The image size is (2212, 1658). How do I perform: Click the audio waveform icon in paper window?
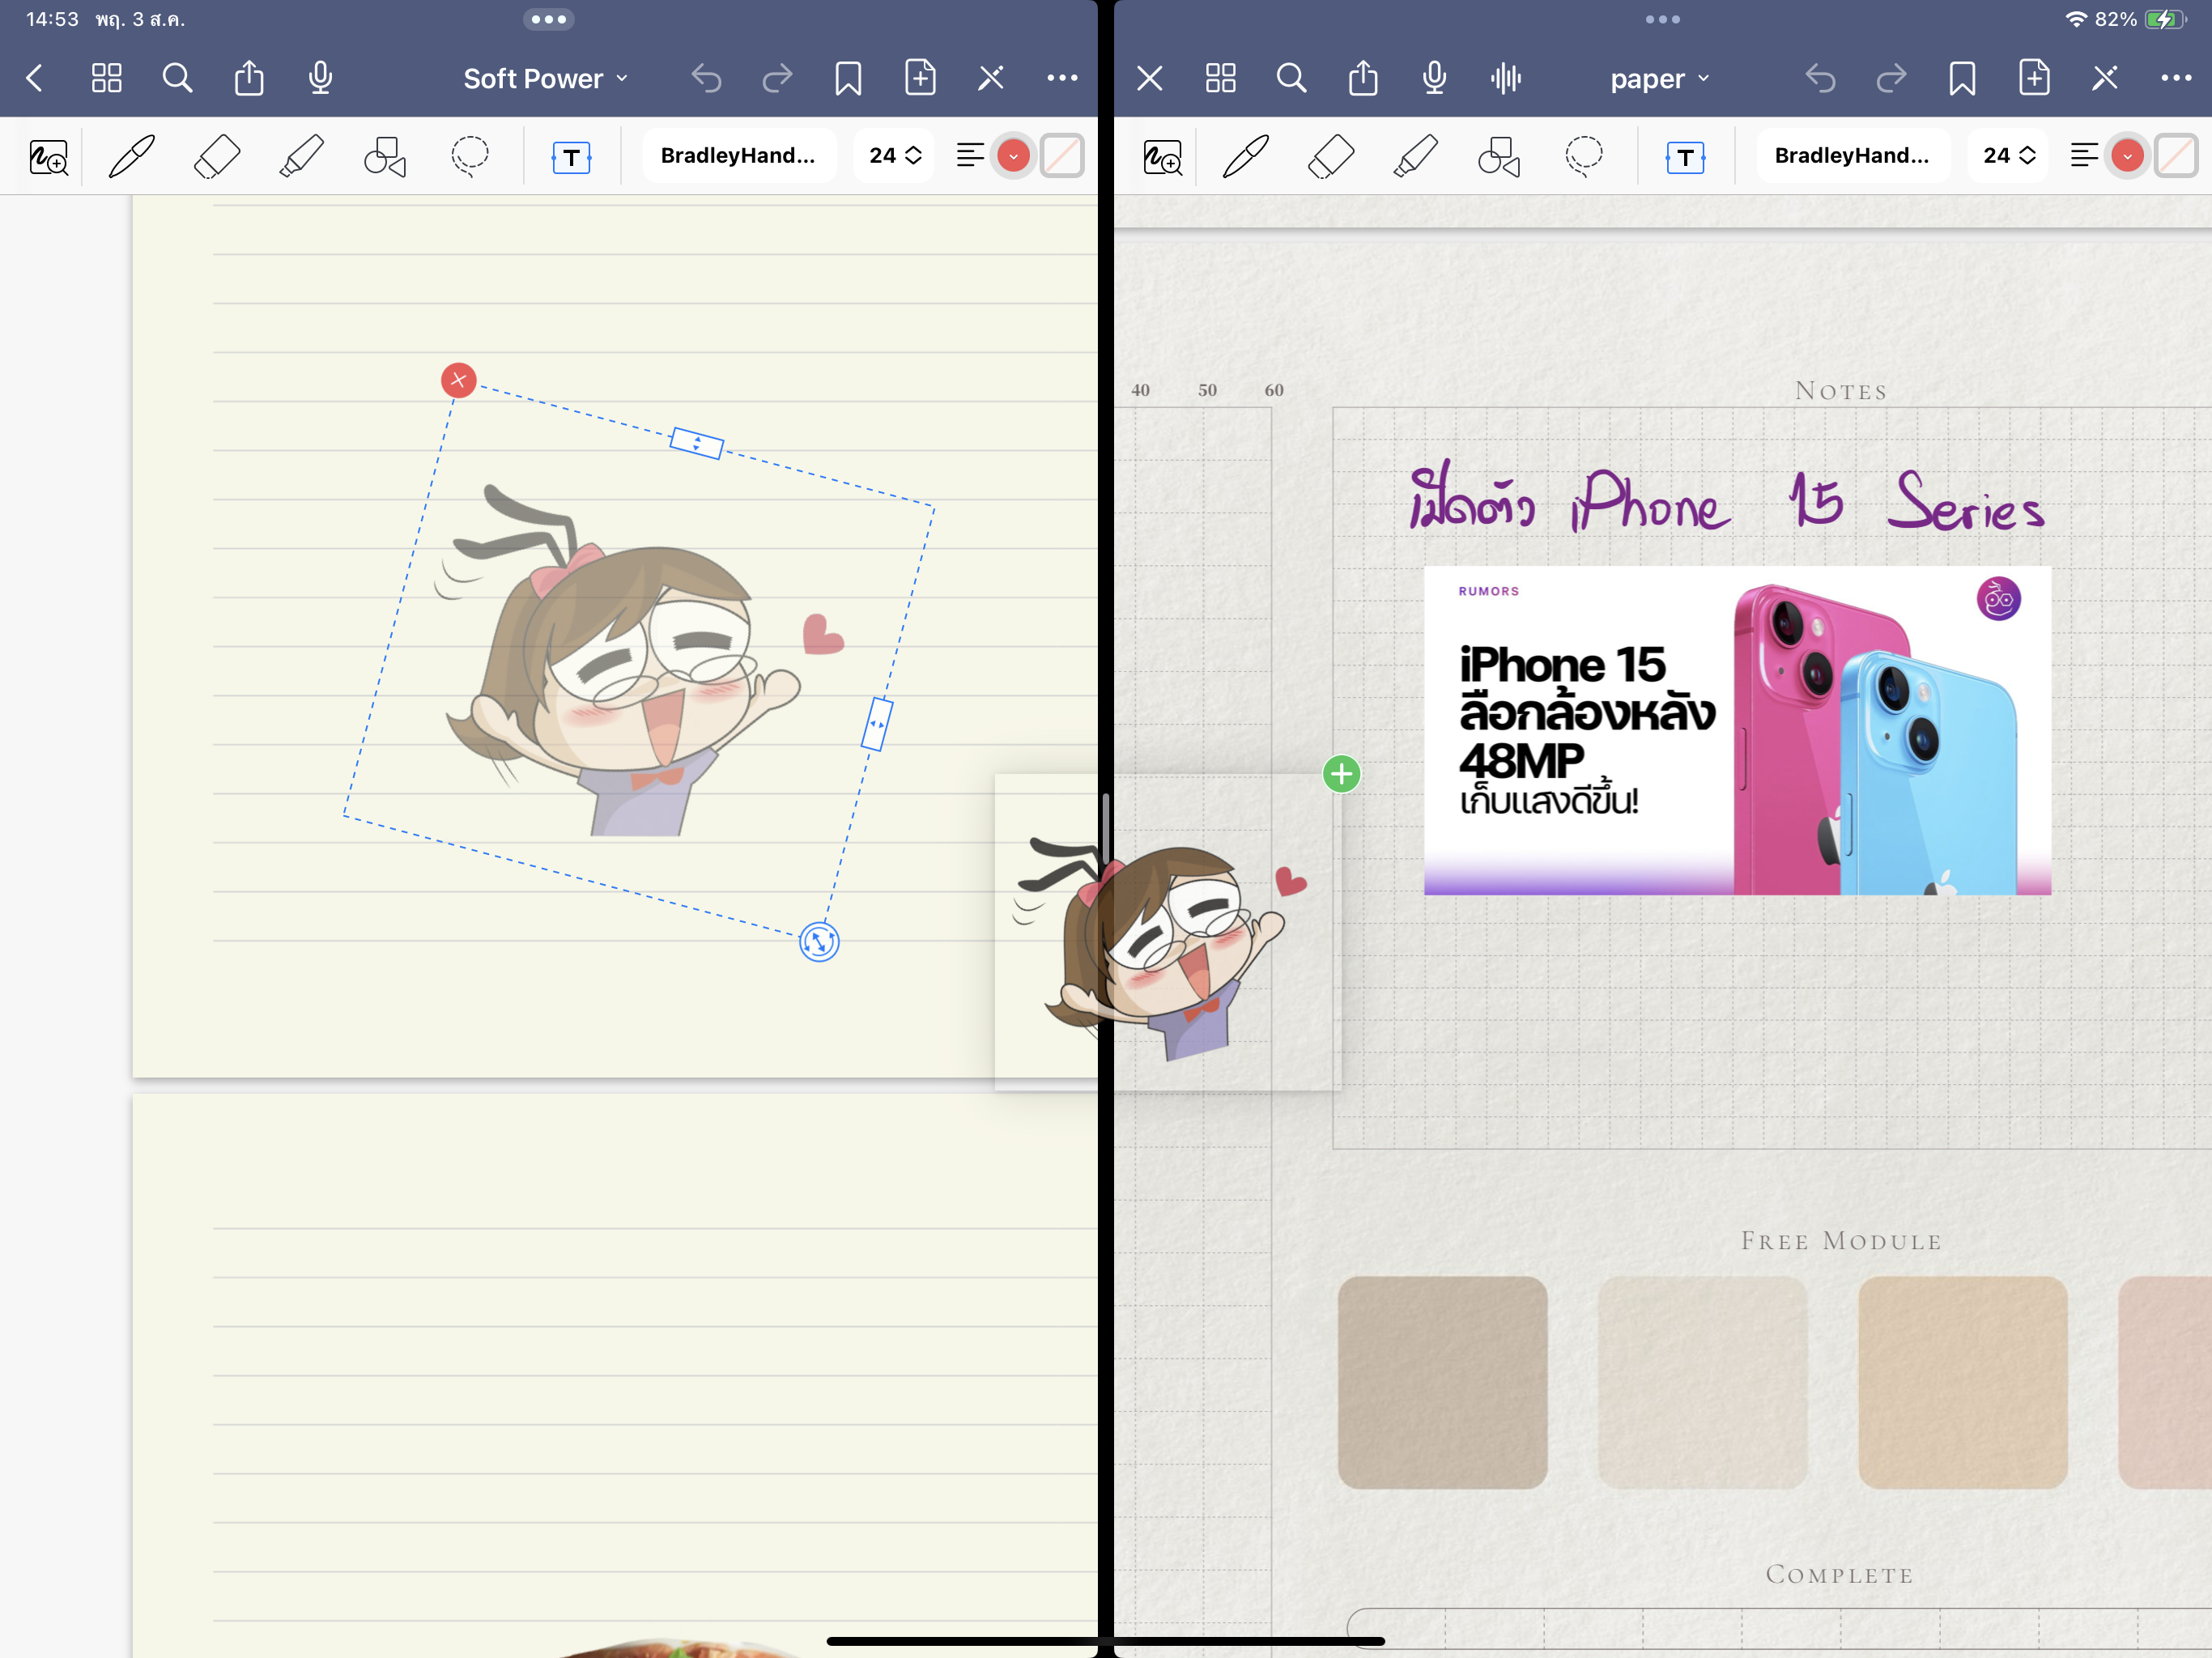[1505, 78]
